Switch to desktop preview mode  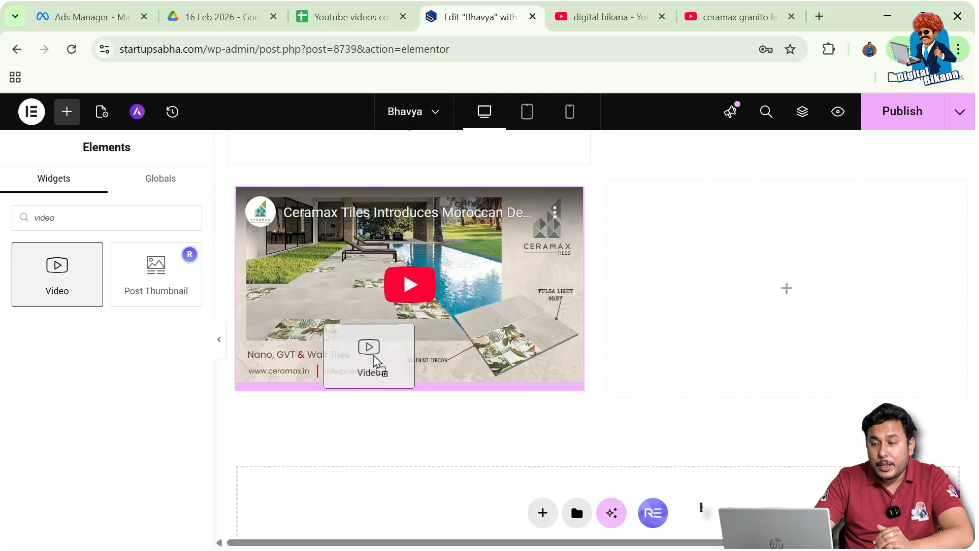485,112
